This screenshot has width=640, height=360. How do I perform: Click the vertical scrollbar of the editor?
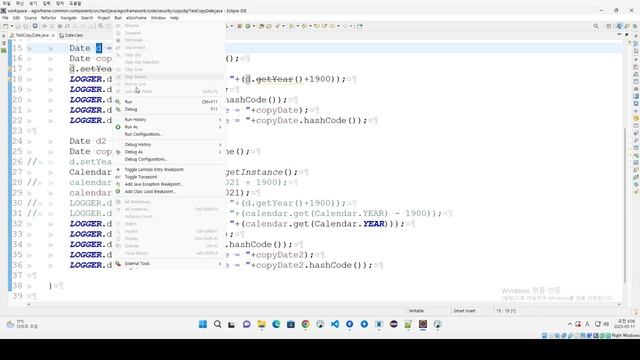tap(625, 205)
